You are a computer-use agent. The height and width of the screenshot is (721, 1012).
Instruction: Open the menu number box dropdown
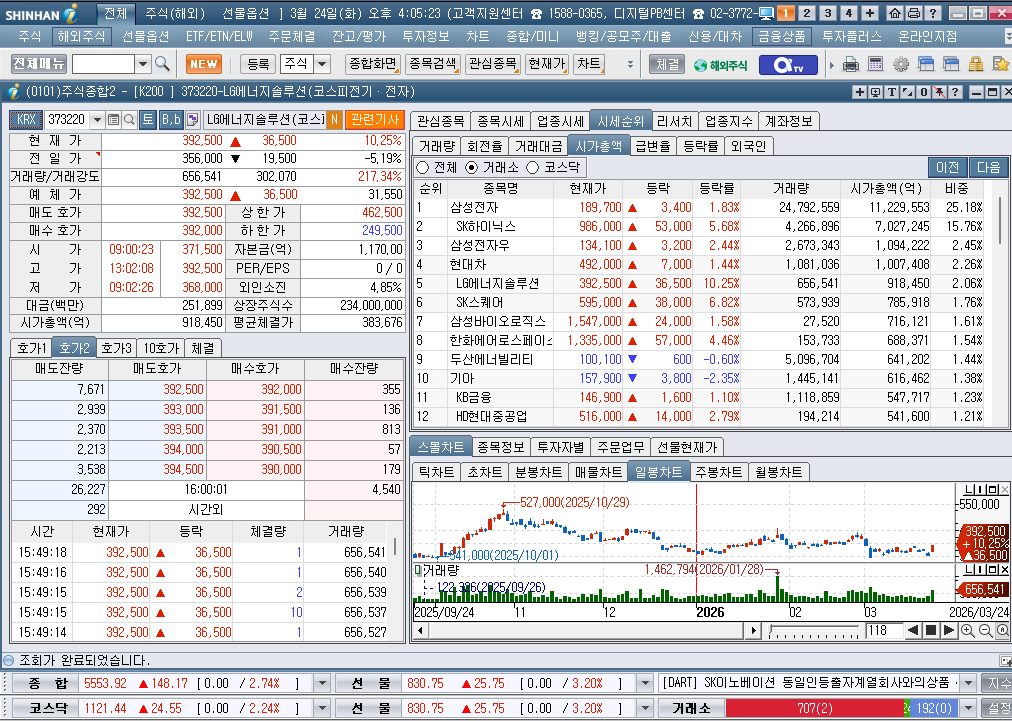click(143, 63)
